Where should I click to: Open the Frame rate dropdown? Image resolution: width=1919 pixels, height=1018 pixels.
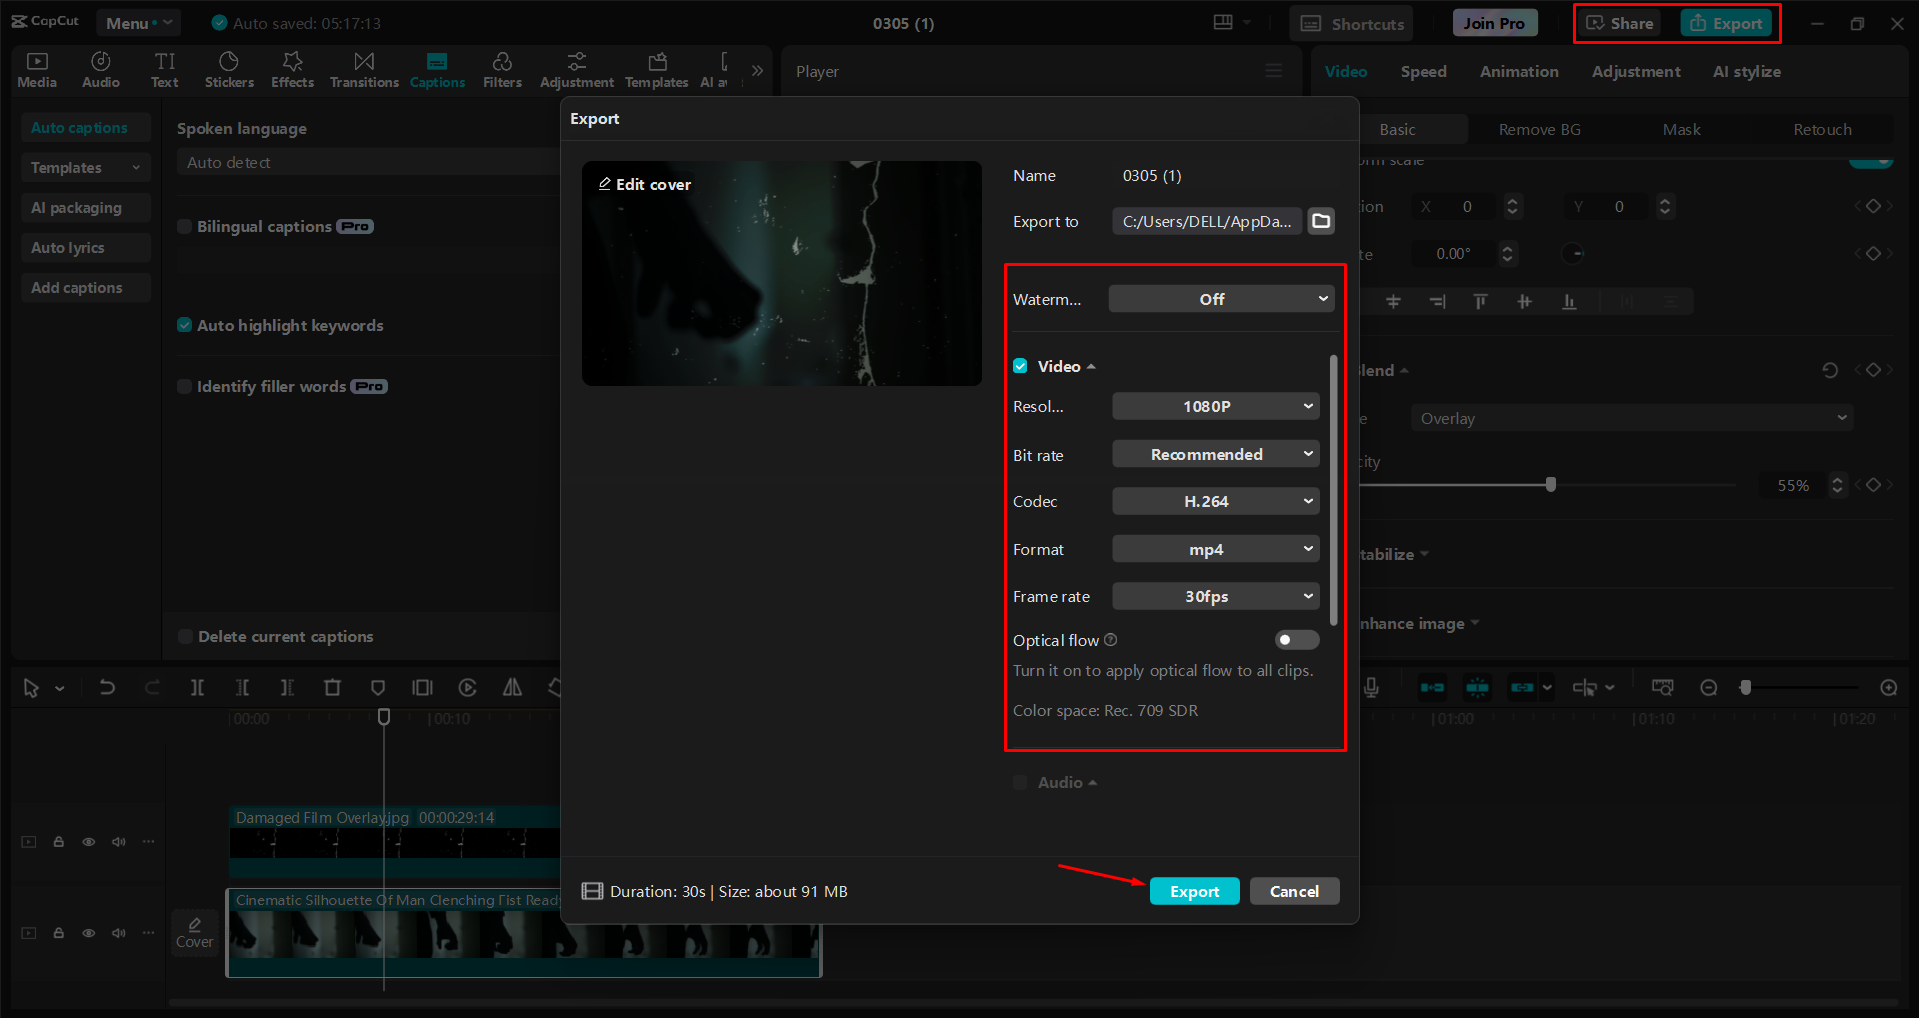(1215, 596)
